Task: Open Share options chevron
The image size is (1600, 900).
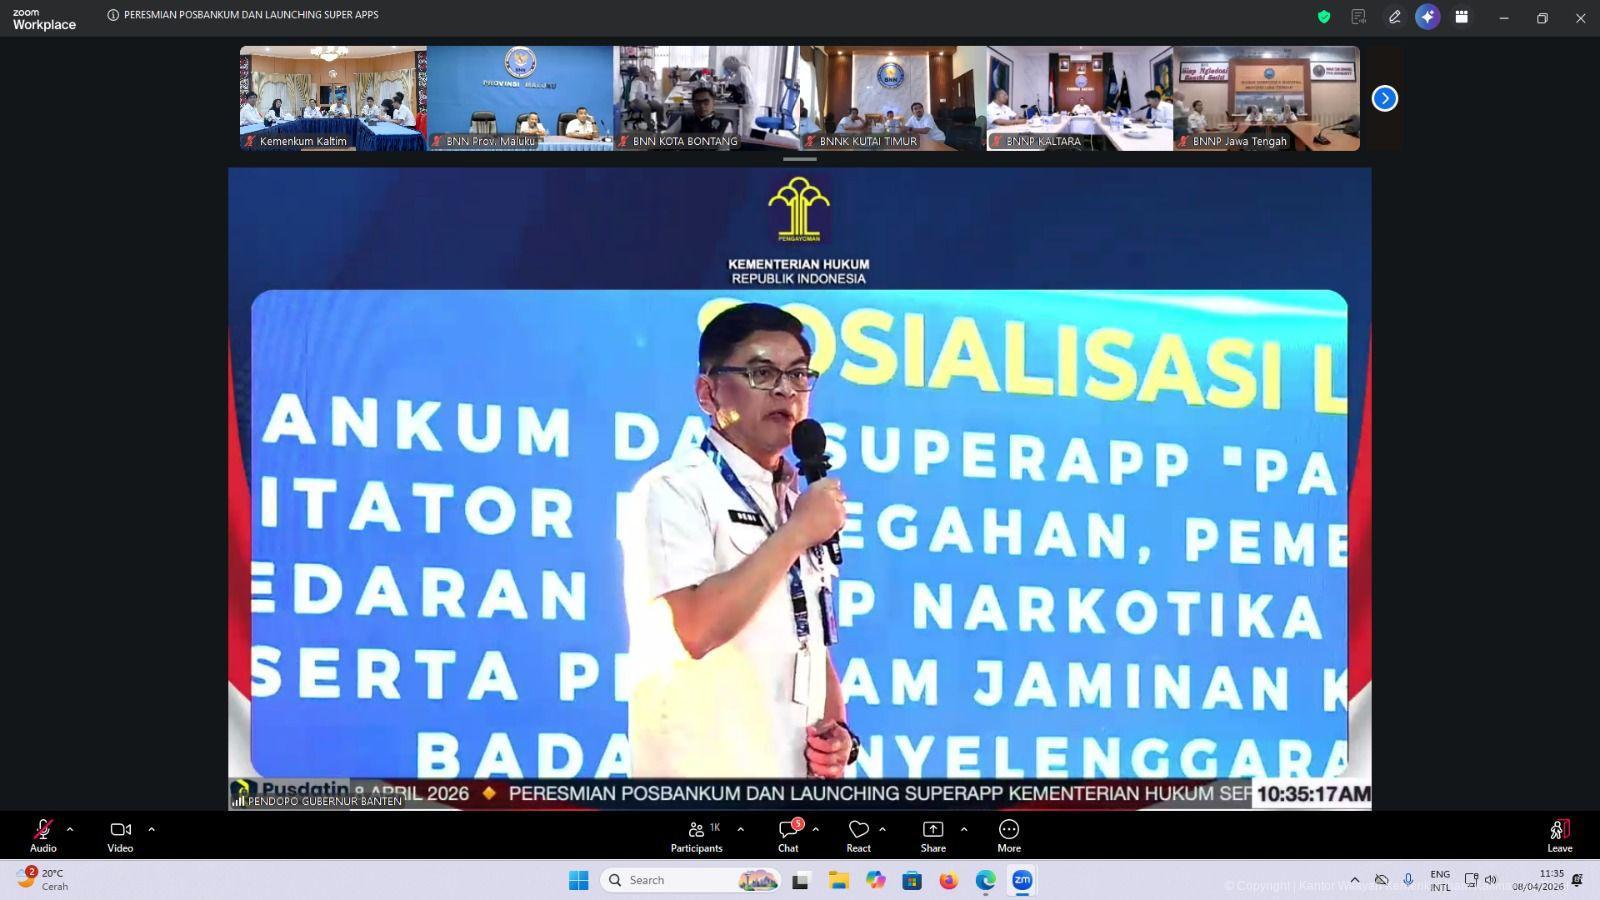Action: click(963, 829)
